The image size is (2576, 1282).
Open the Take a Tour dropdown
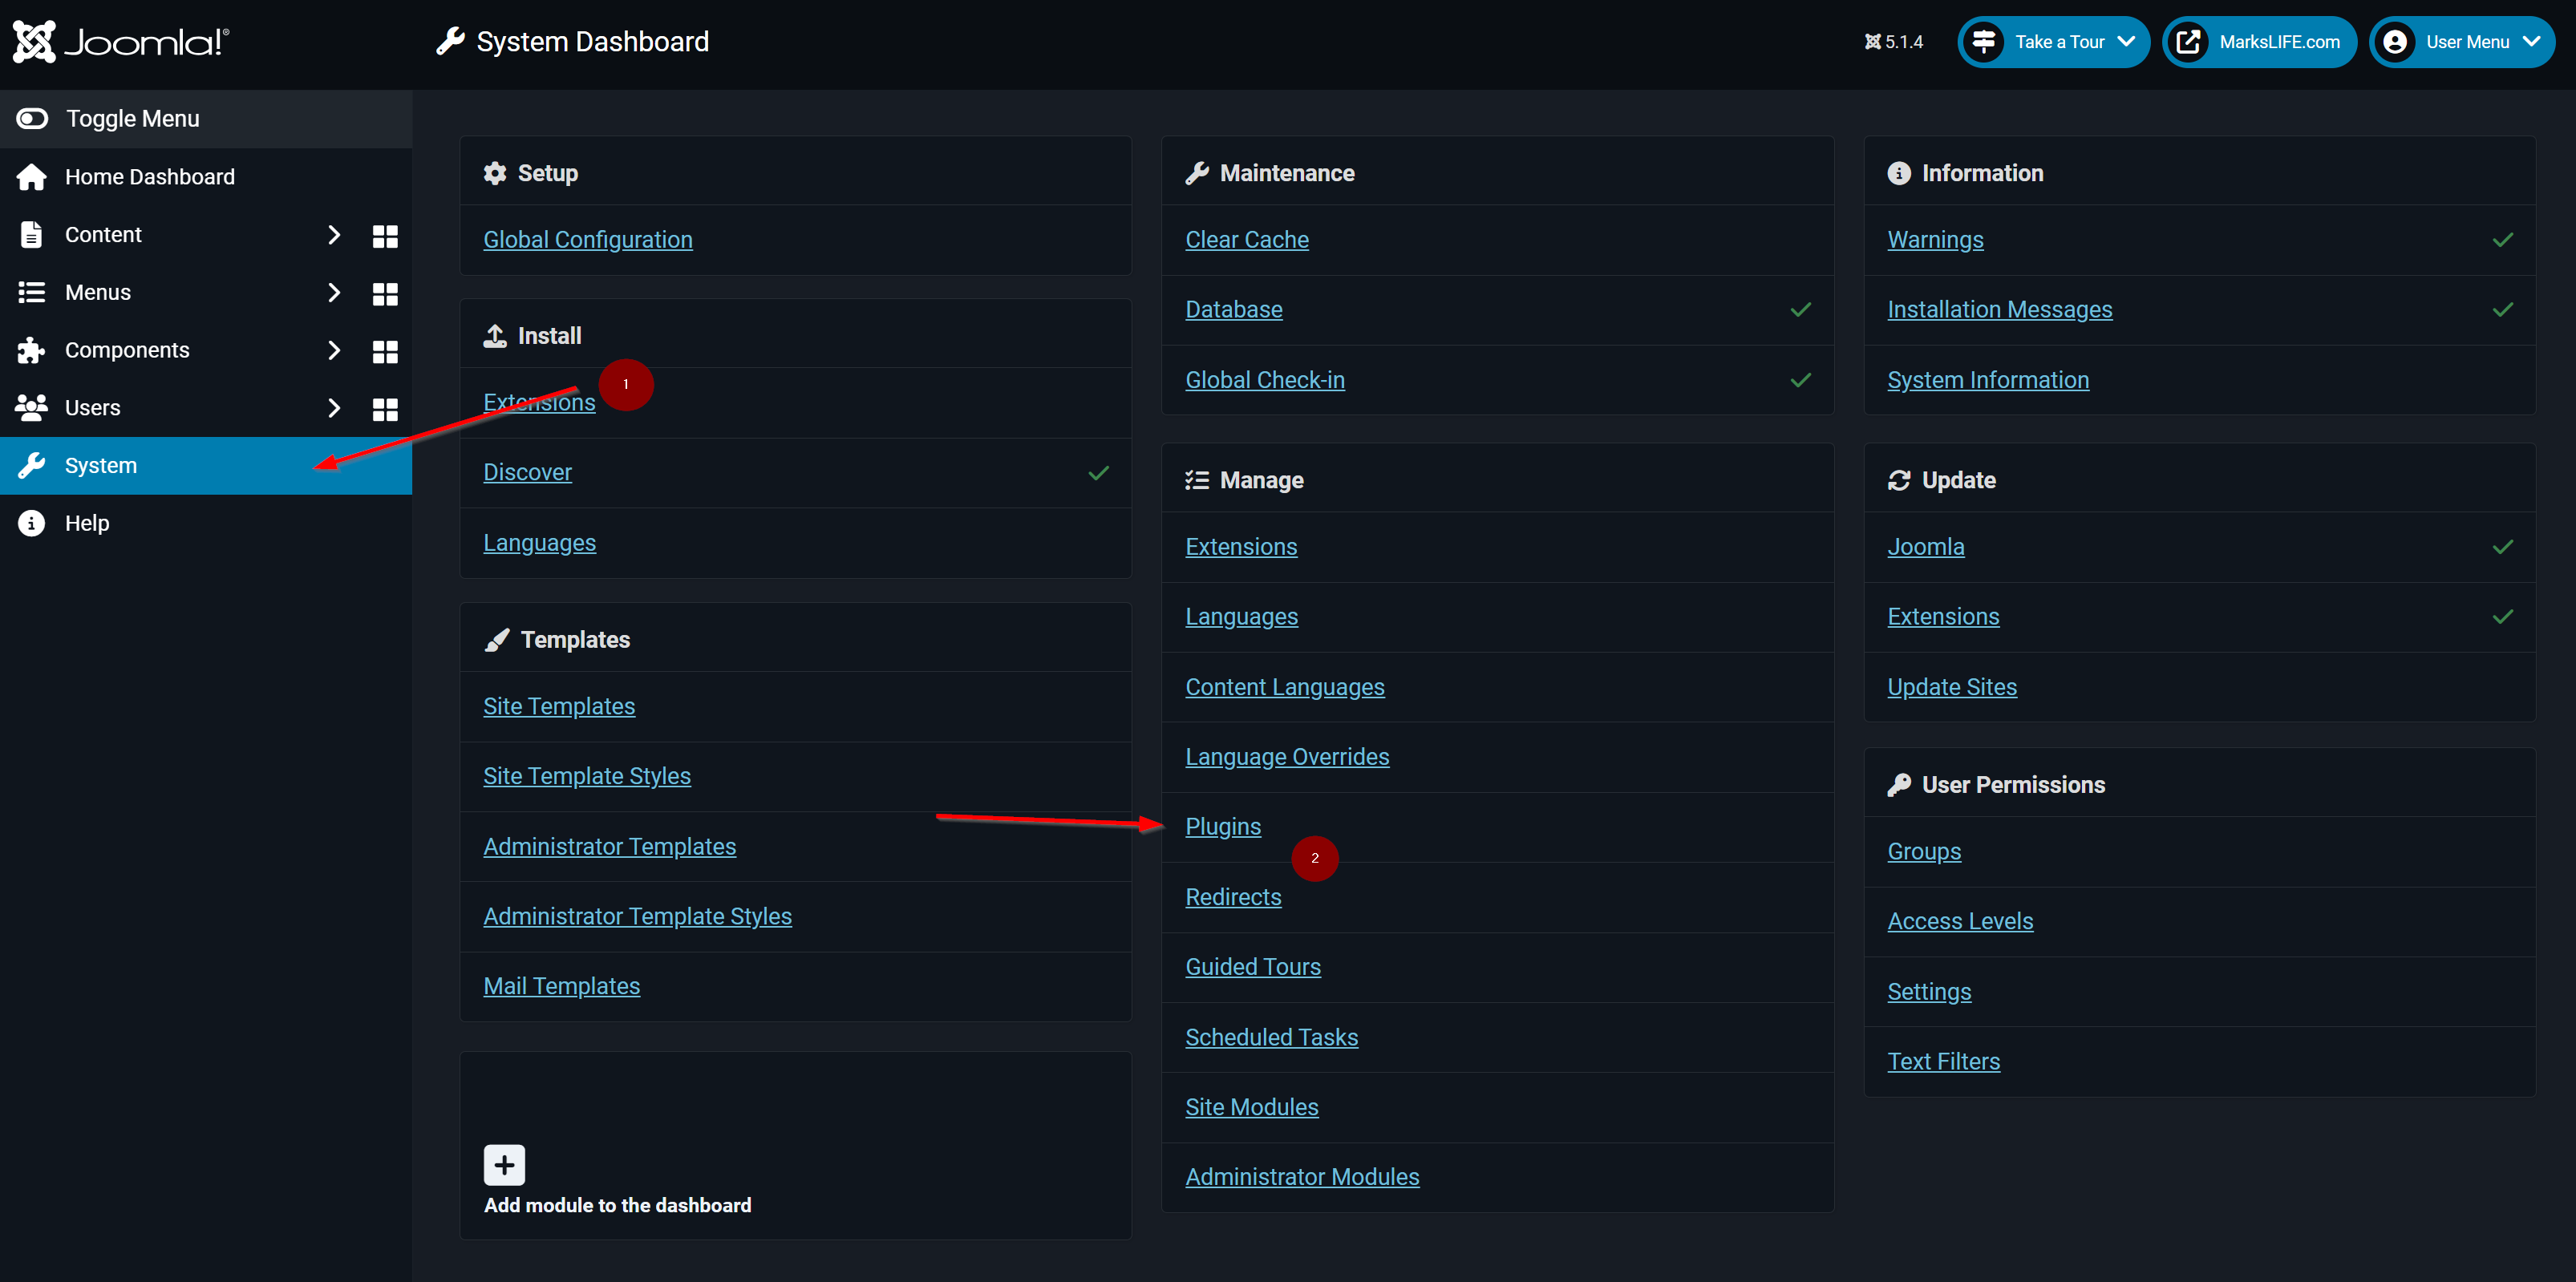point(2053,42)
